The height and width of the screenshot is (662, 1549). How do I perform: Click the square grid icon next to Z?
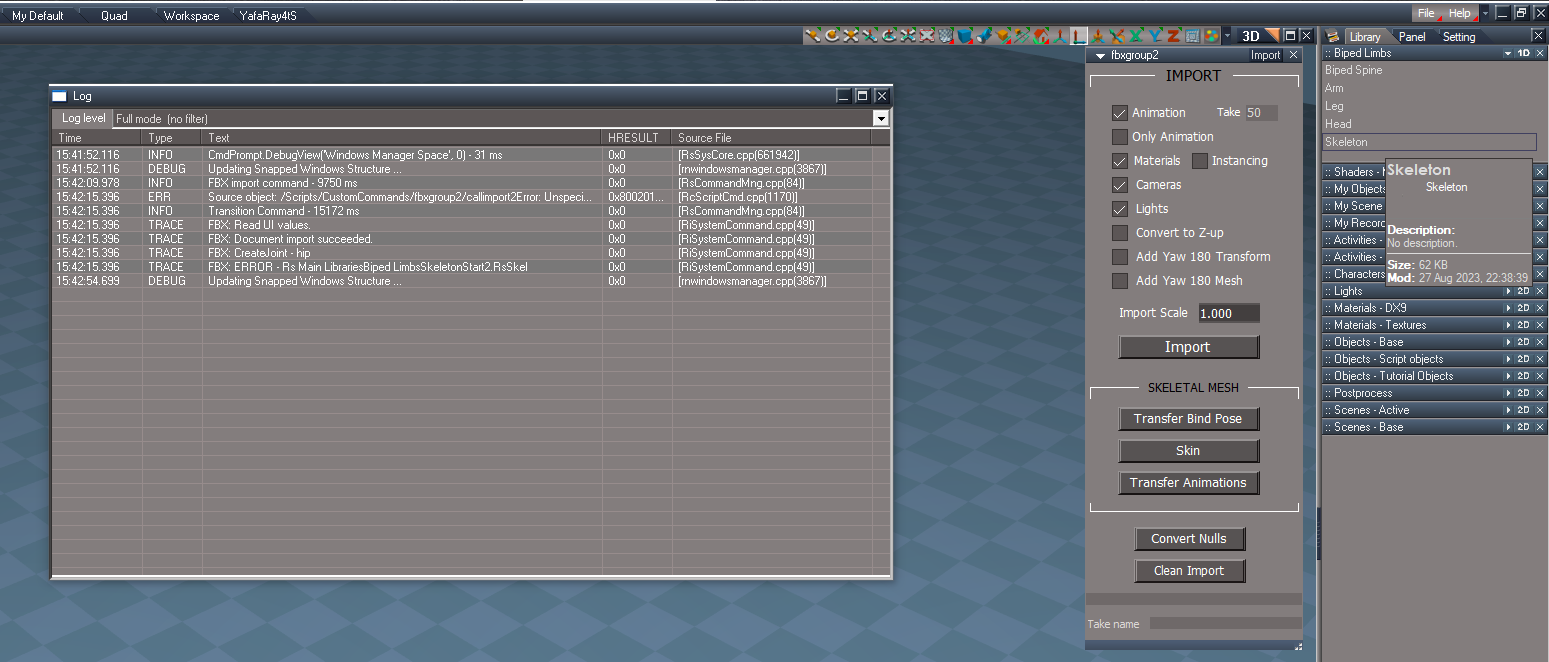[1191, 36]
